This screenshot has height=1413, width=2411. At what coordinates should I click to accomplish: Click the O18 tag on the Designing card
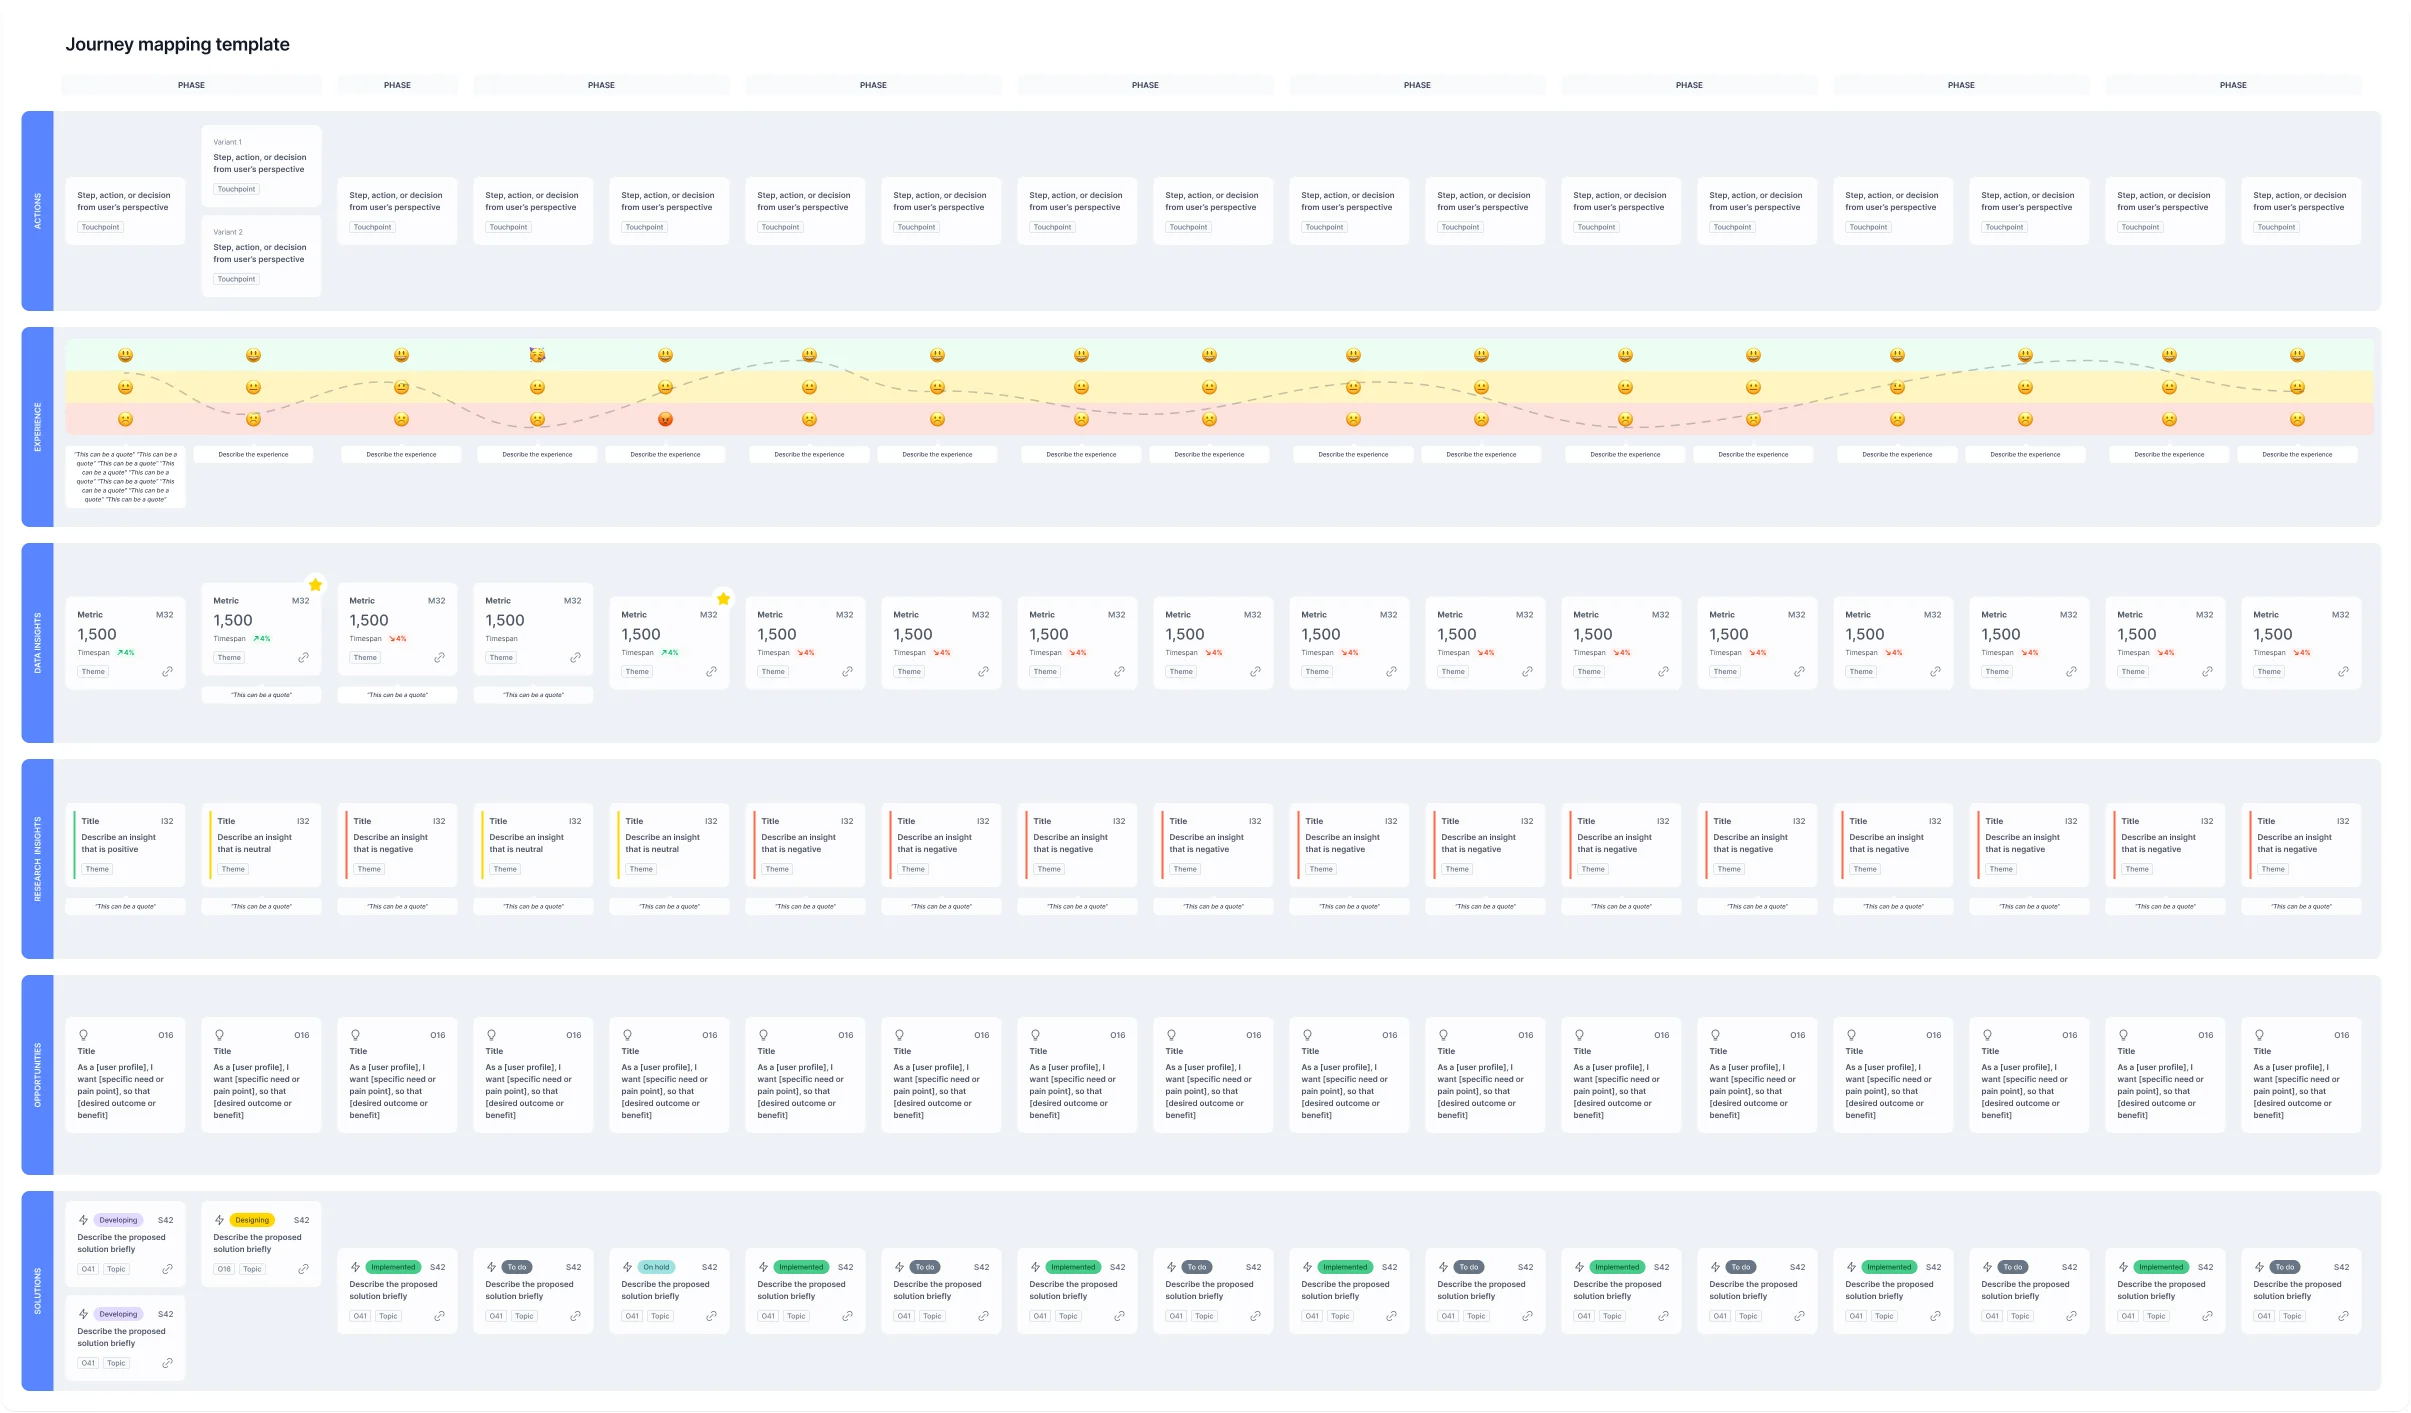coord(224,1269)
